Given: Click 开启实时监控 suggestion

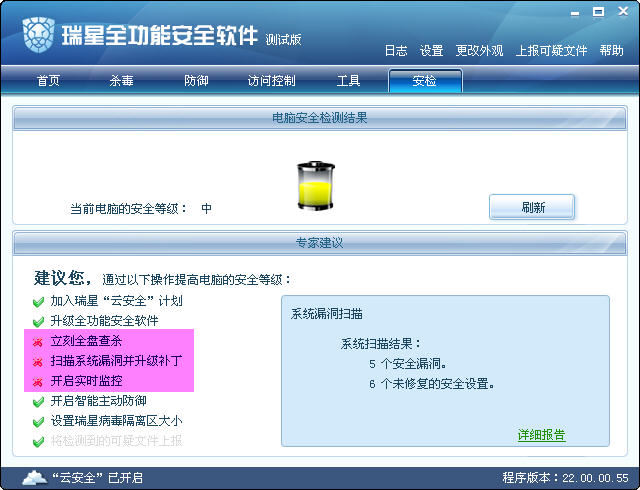Looking at the screenshot, I should (x=86, y=381).
